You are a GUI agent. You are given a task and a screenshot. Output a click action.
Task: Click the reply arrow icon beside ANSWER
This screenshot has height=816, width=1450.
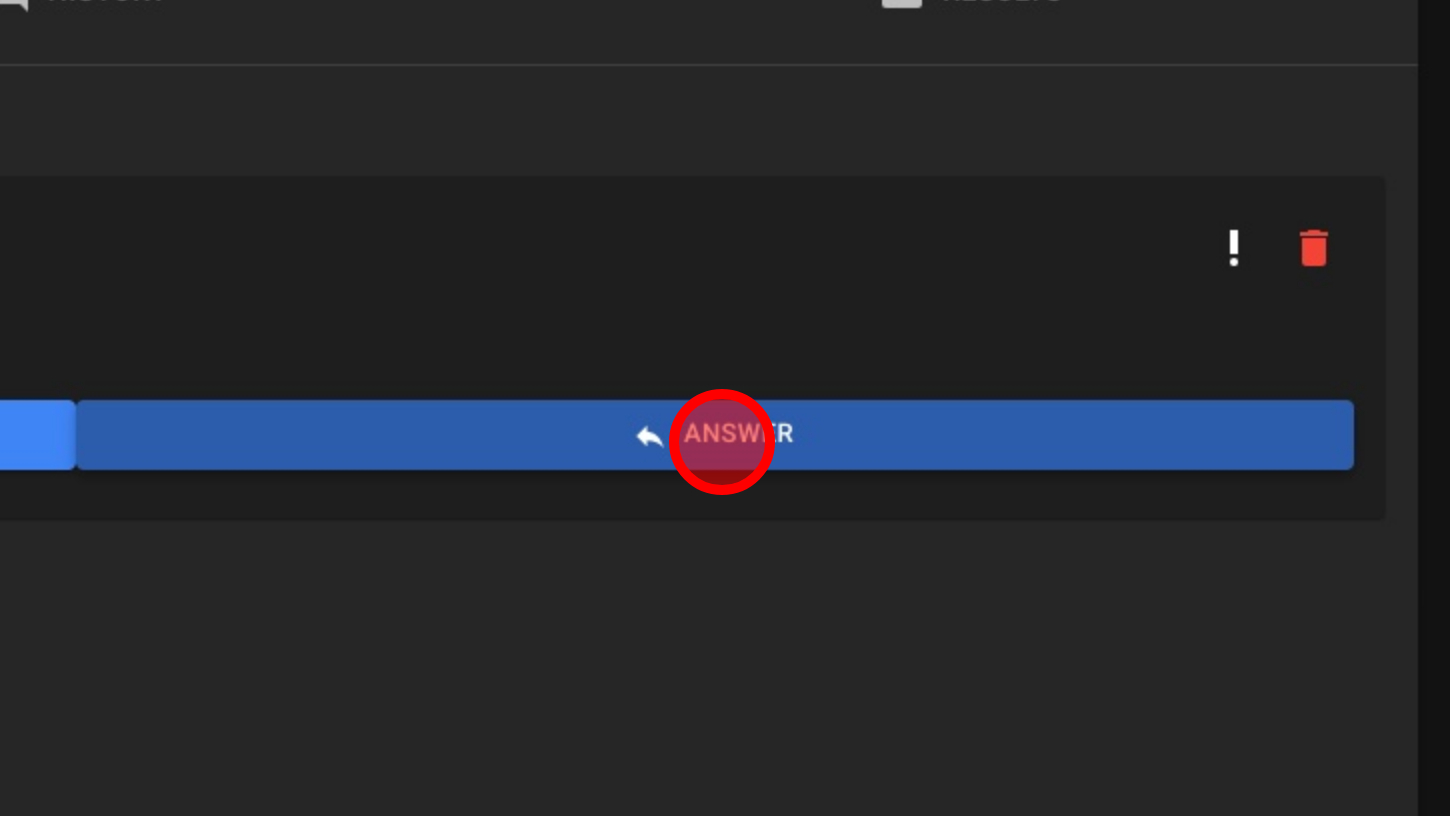pyautogui.click(x=649, y=436)
